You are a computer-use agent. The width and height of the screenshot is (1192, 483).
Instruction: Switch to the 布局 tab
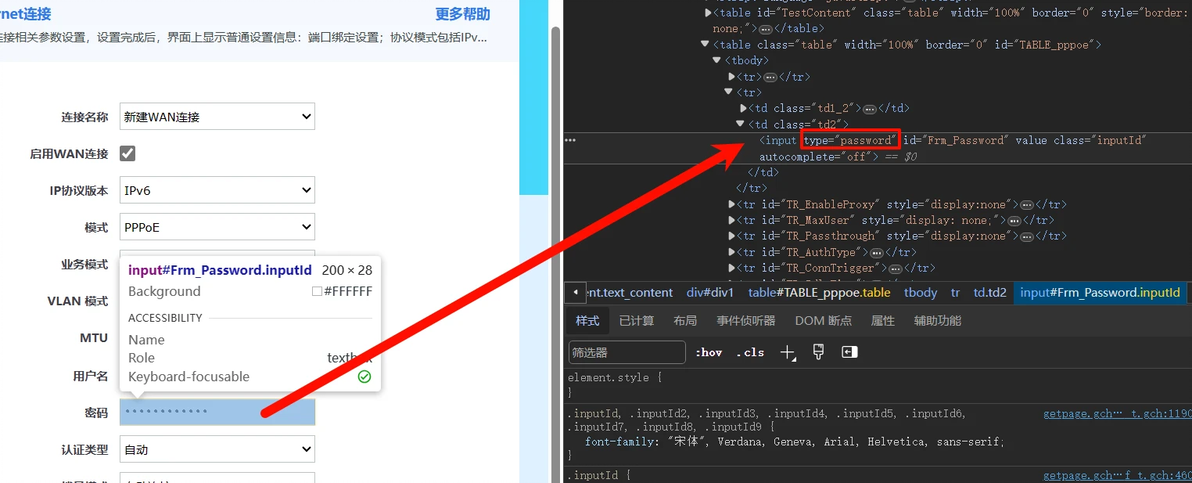685,321
